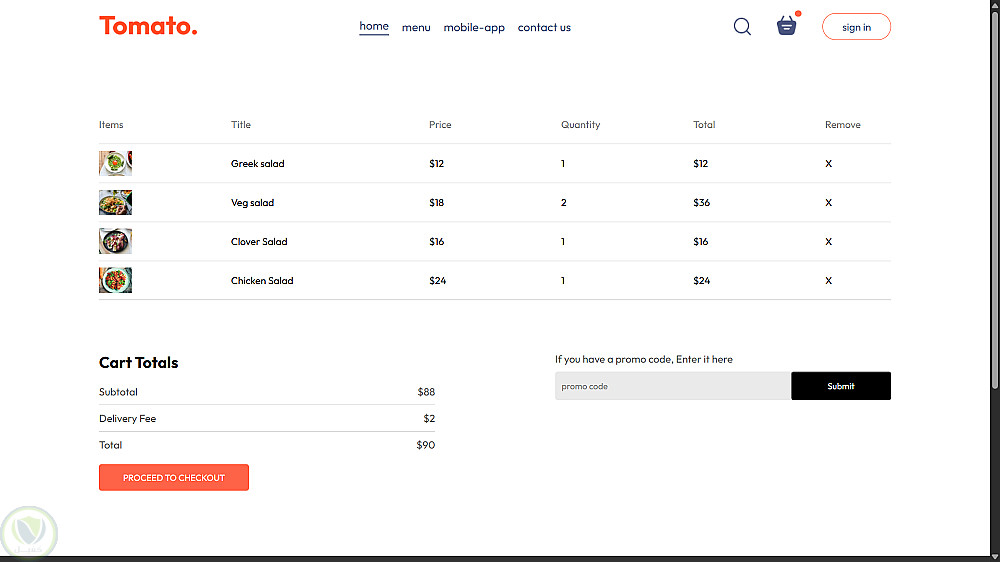Remove Chicken Salad with its X
The width and height of the screenshot is (1000, 562).
pyautogui.click(x=828, y=281)
